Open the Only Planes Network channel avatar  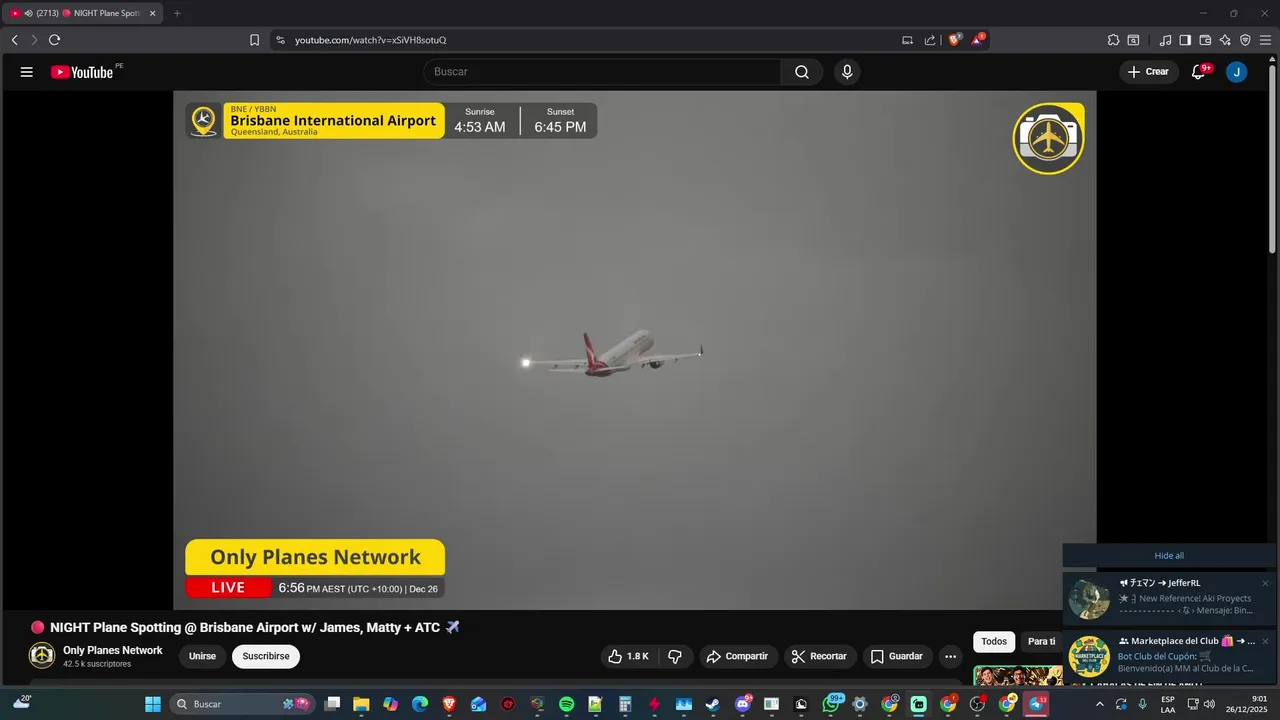pyautogui.click(x=42, y=656)
